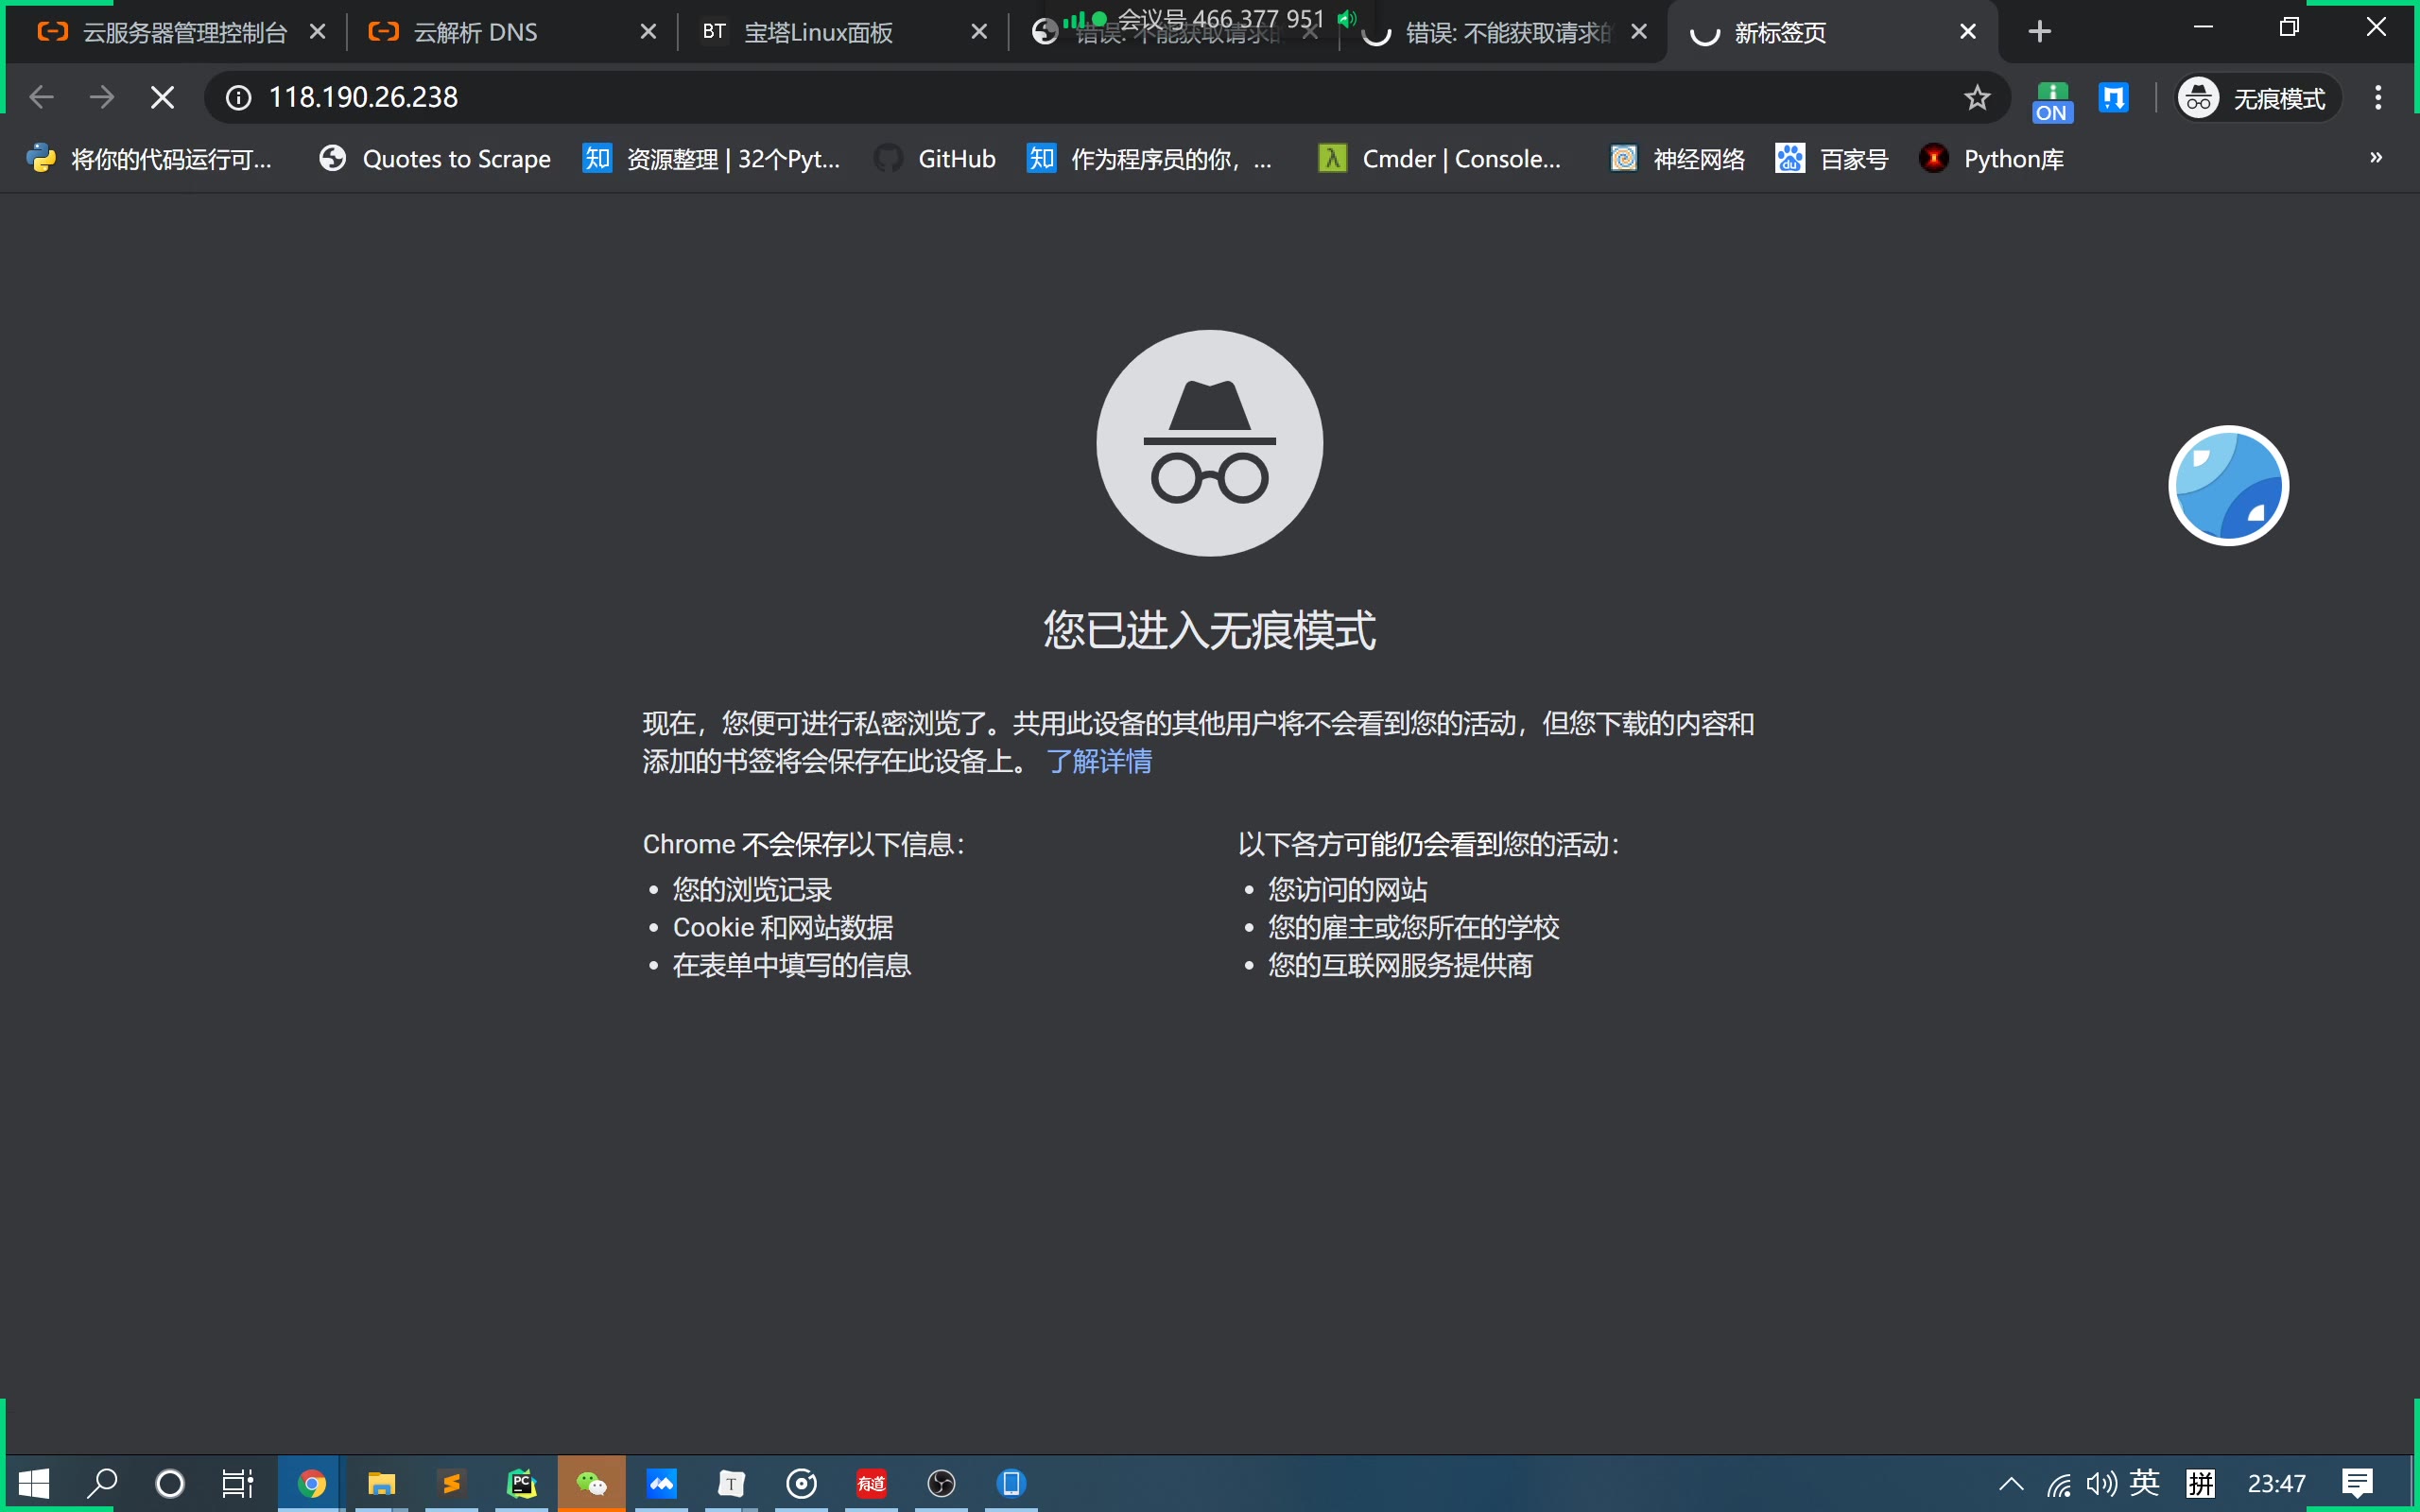Go forward to next page

point(101,97)
